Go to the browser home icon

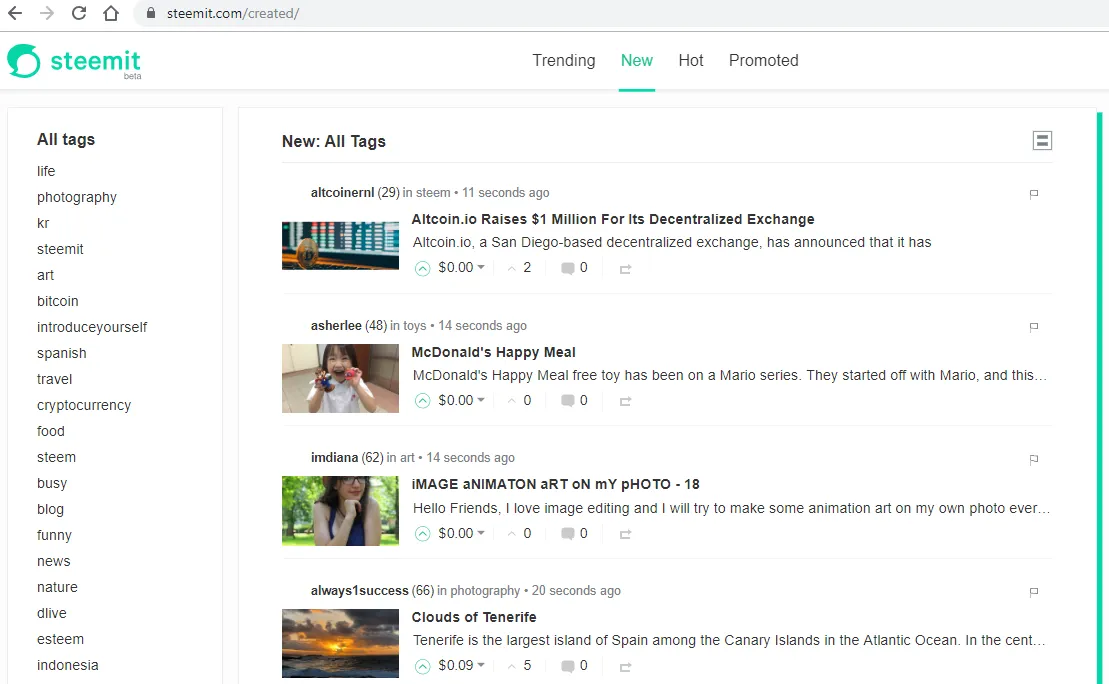click(x=110, y=13)
